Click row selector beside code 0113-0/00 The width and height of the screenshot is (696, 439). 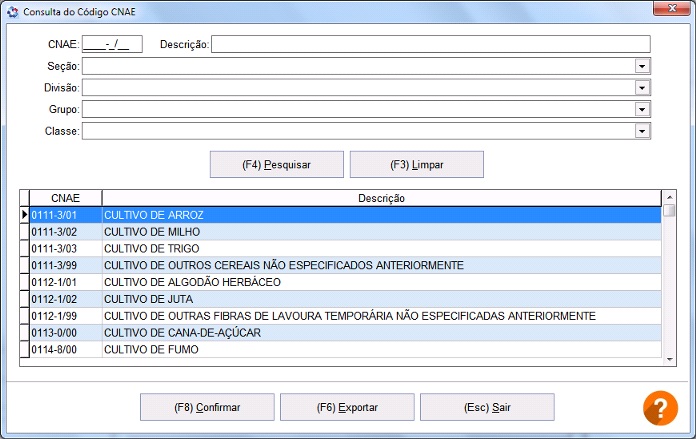24,333
